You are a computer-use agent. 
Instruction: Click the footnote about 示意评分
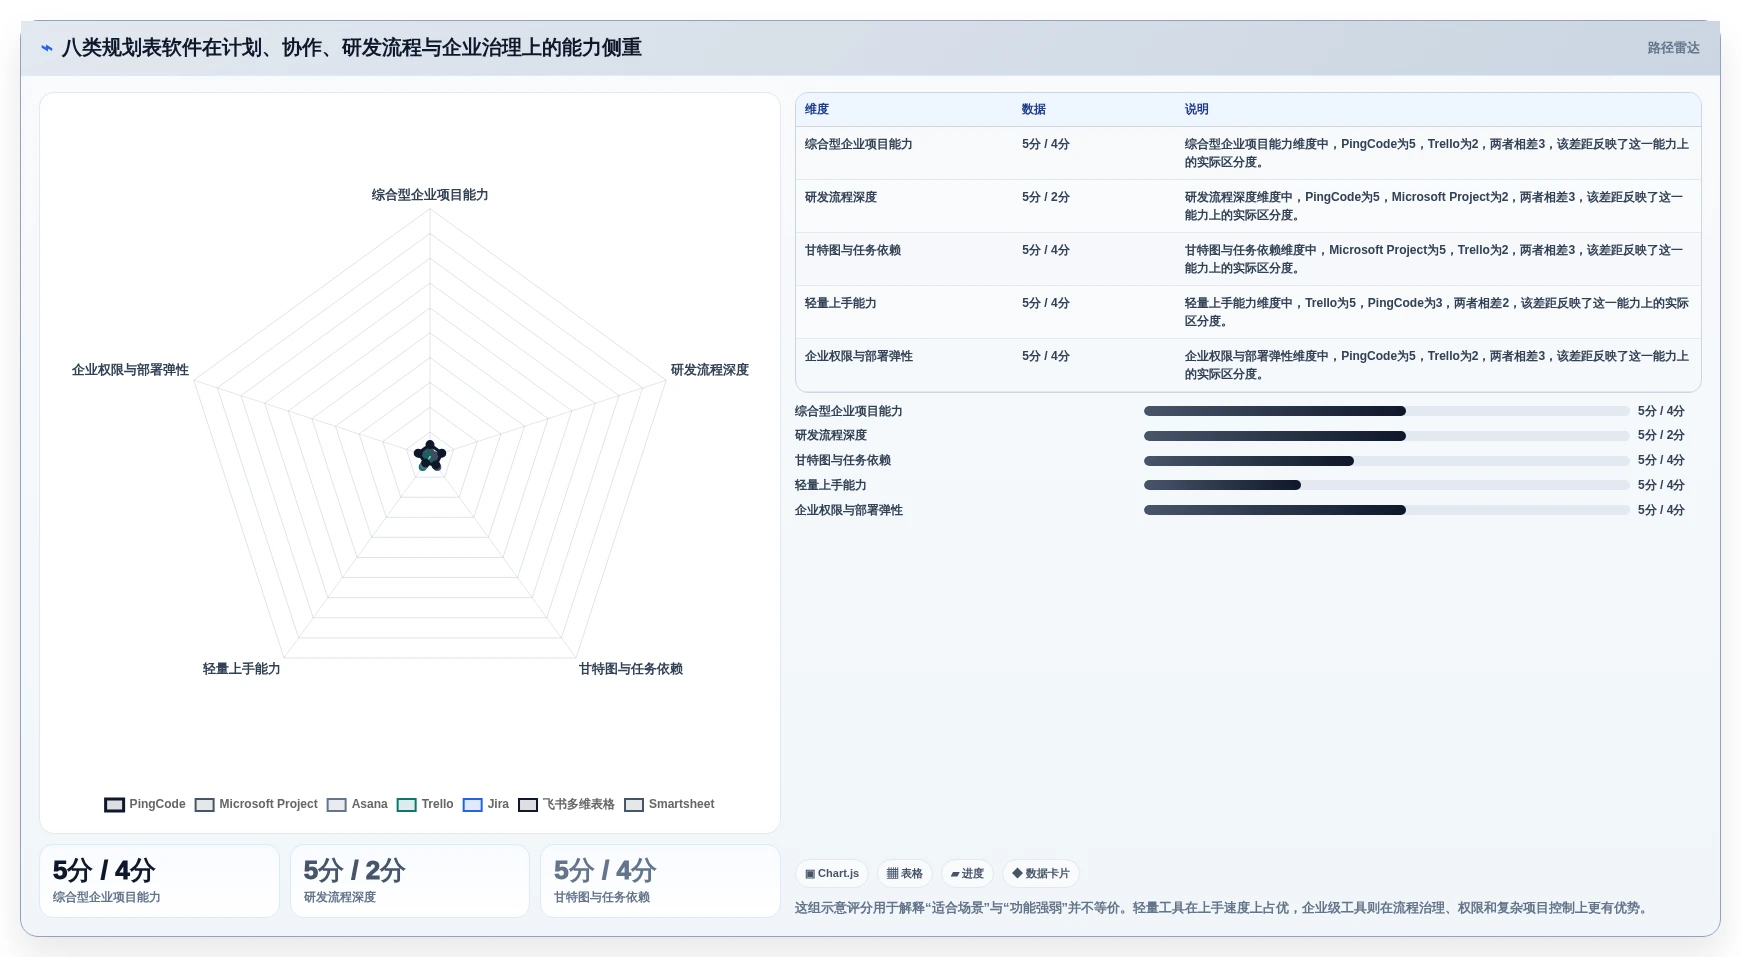(1222, 908)
